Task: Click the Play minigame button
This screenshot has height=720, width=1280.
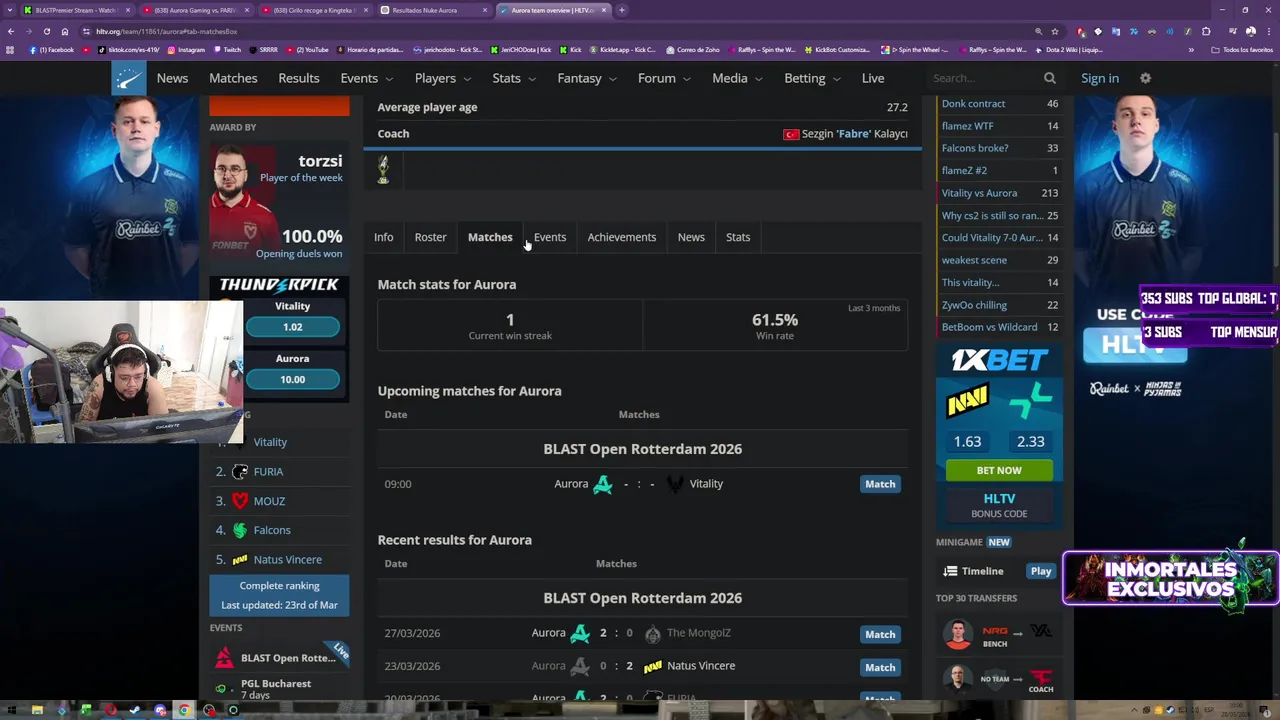Action: [1041, 571]
